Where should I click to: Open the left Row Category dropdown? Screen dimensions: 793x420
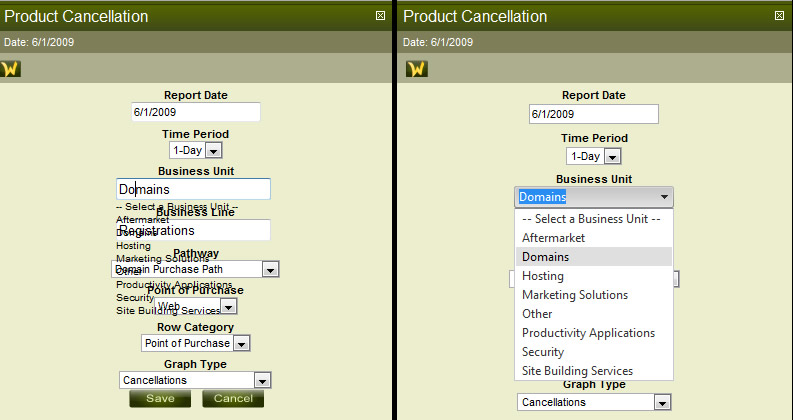(240, 343)
